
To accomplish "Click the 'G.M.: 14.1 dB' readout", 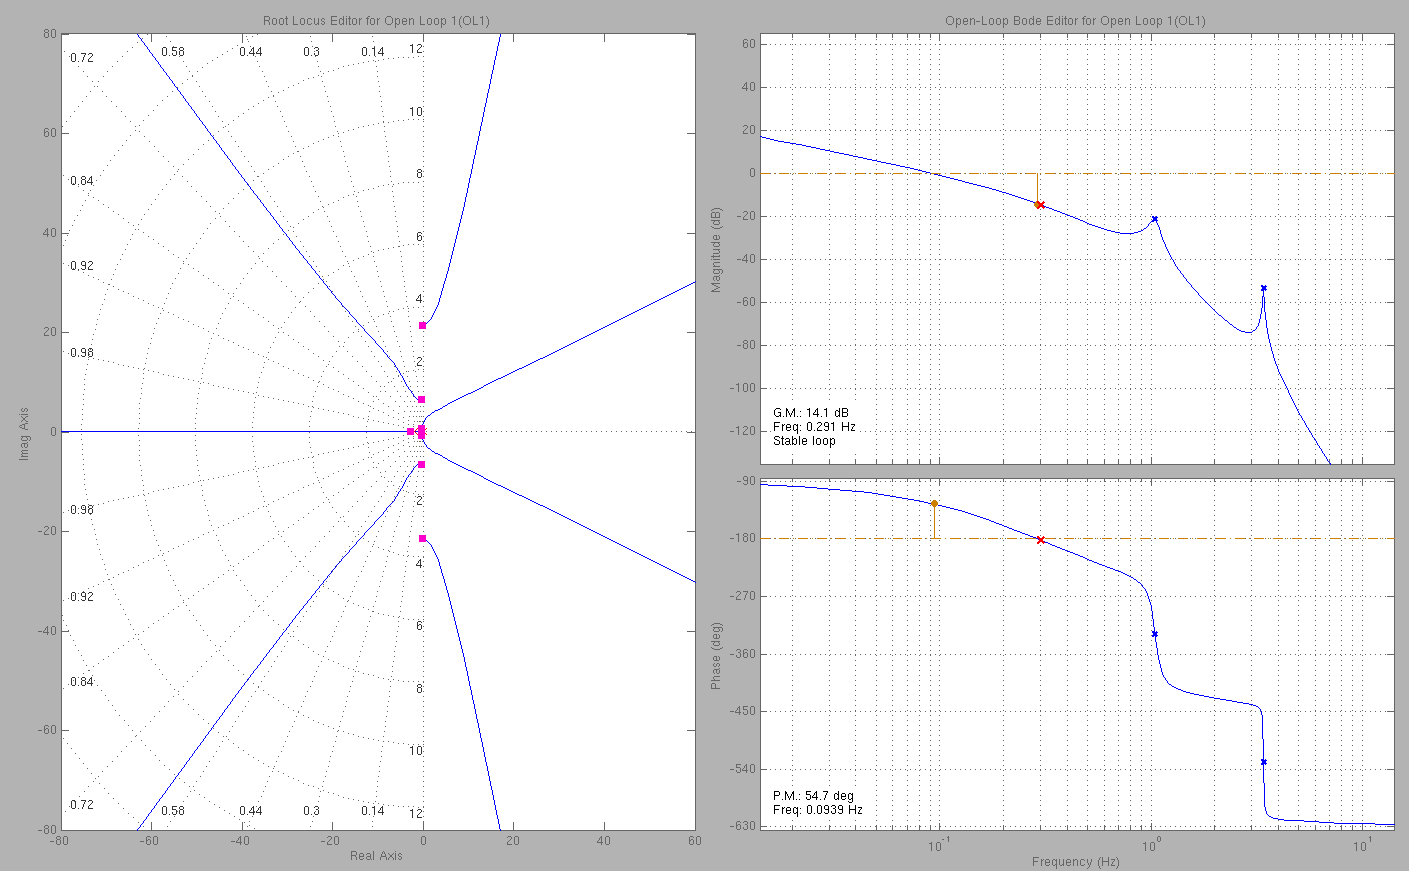I will pyautogui.click(x=811, y=413).
